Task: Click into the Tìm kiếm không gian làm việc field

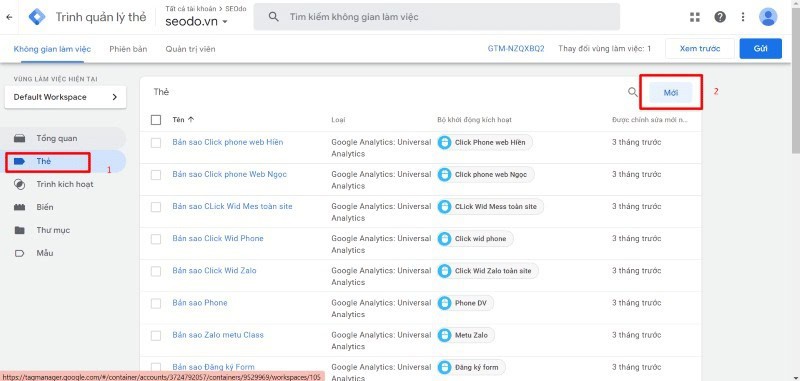Action: click(x=437, y=17)
